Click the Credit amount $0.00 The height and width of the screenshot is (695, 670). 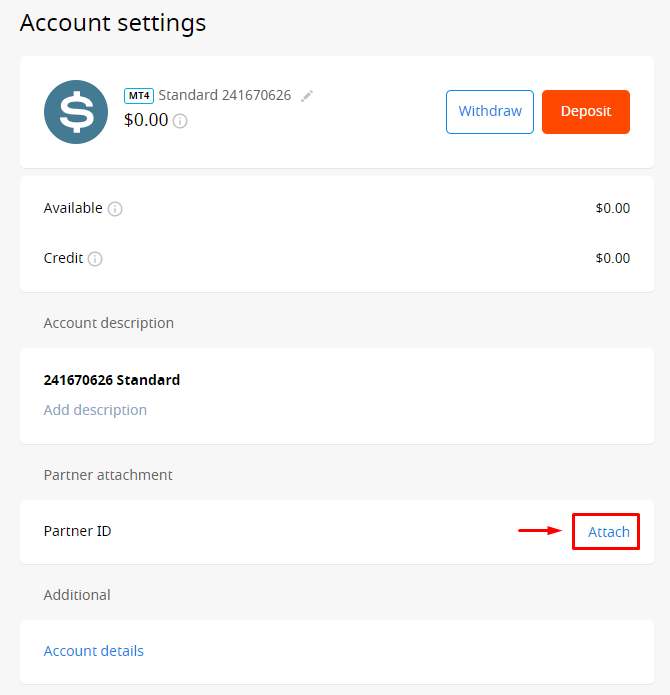tap(612, 258)
